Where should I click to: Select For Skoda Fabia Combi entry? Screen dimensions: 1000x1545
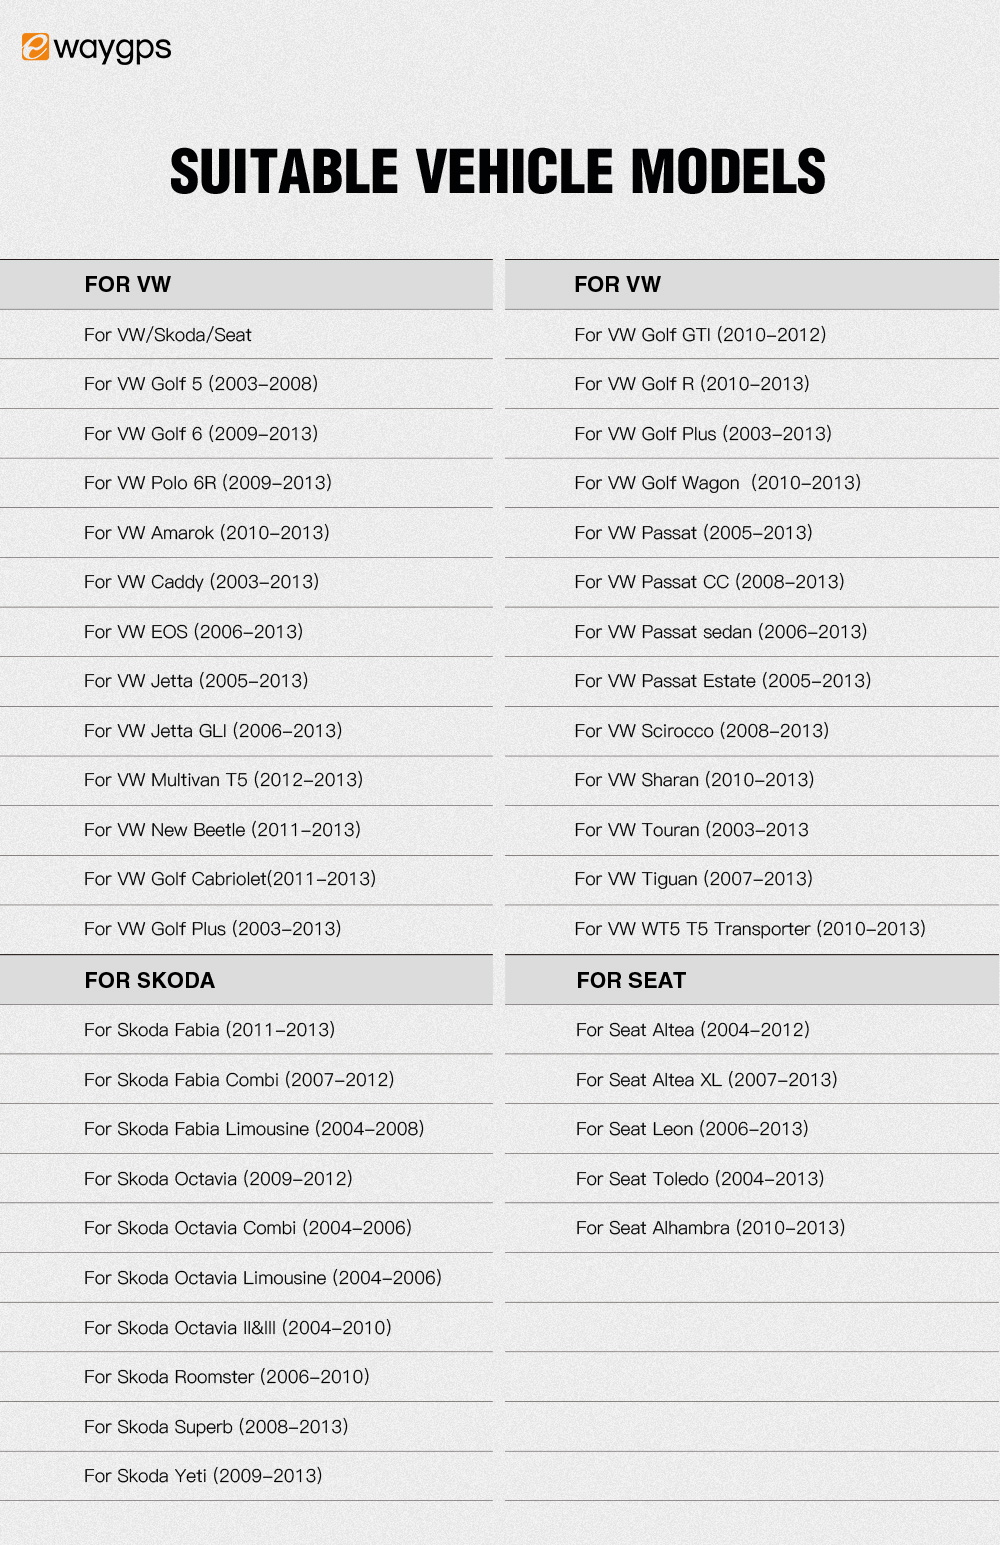point(238,1080)
